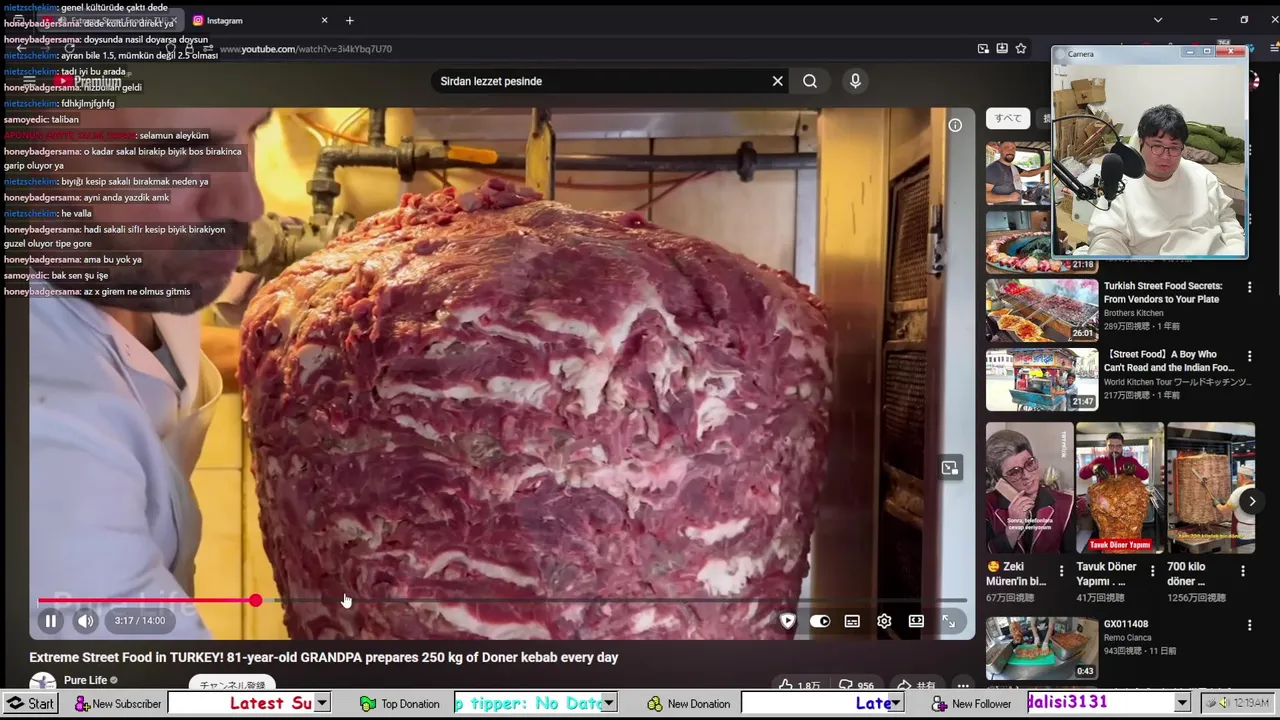Click the search magnifier button
The width and height of the screenshot is (1280, 720).
(810, 81)
